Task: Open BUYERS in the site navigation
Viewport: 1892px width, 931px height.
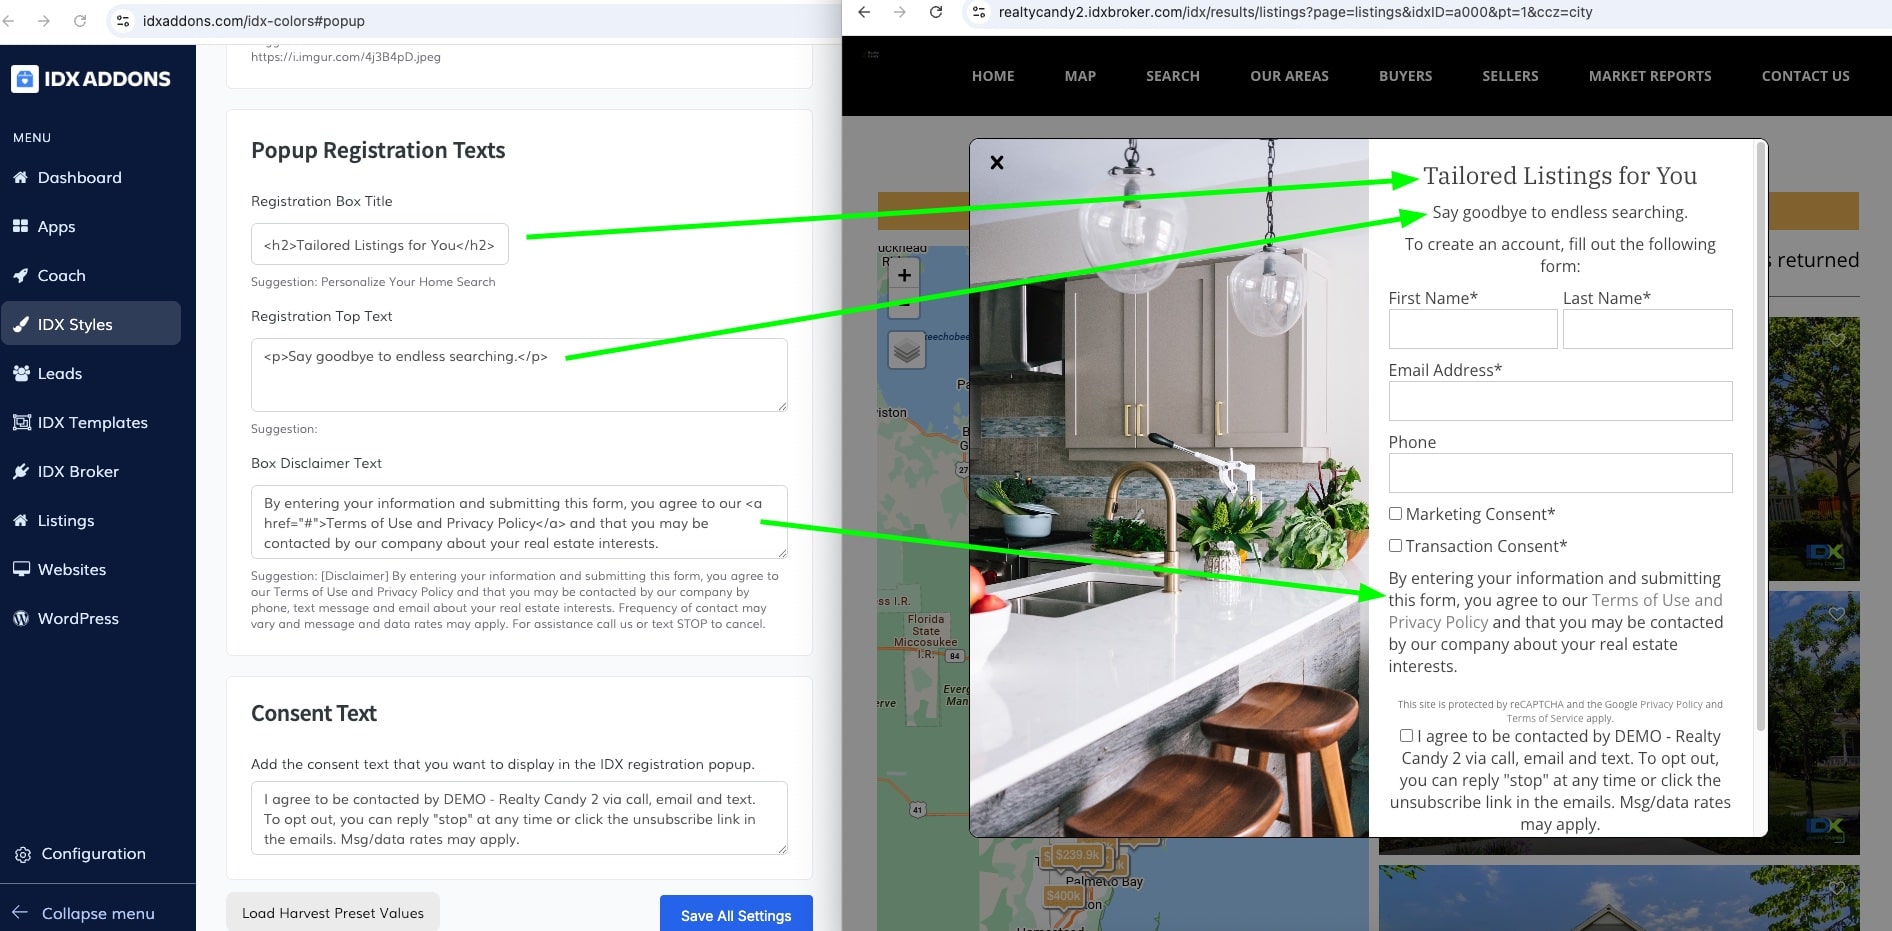Action: (1405, 76)
